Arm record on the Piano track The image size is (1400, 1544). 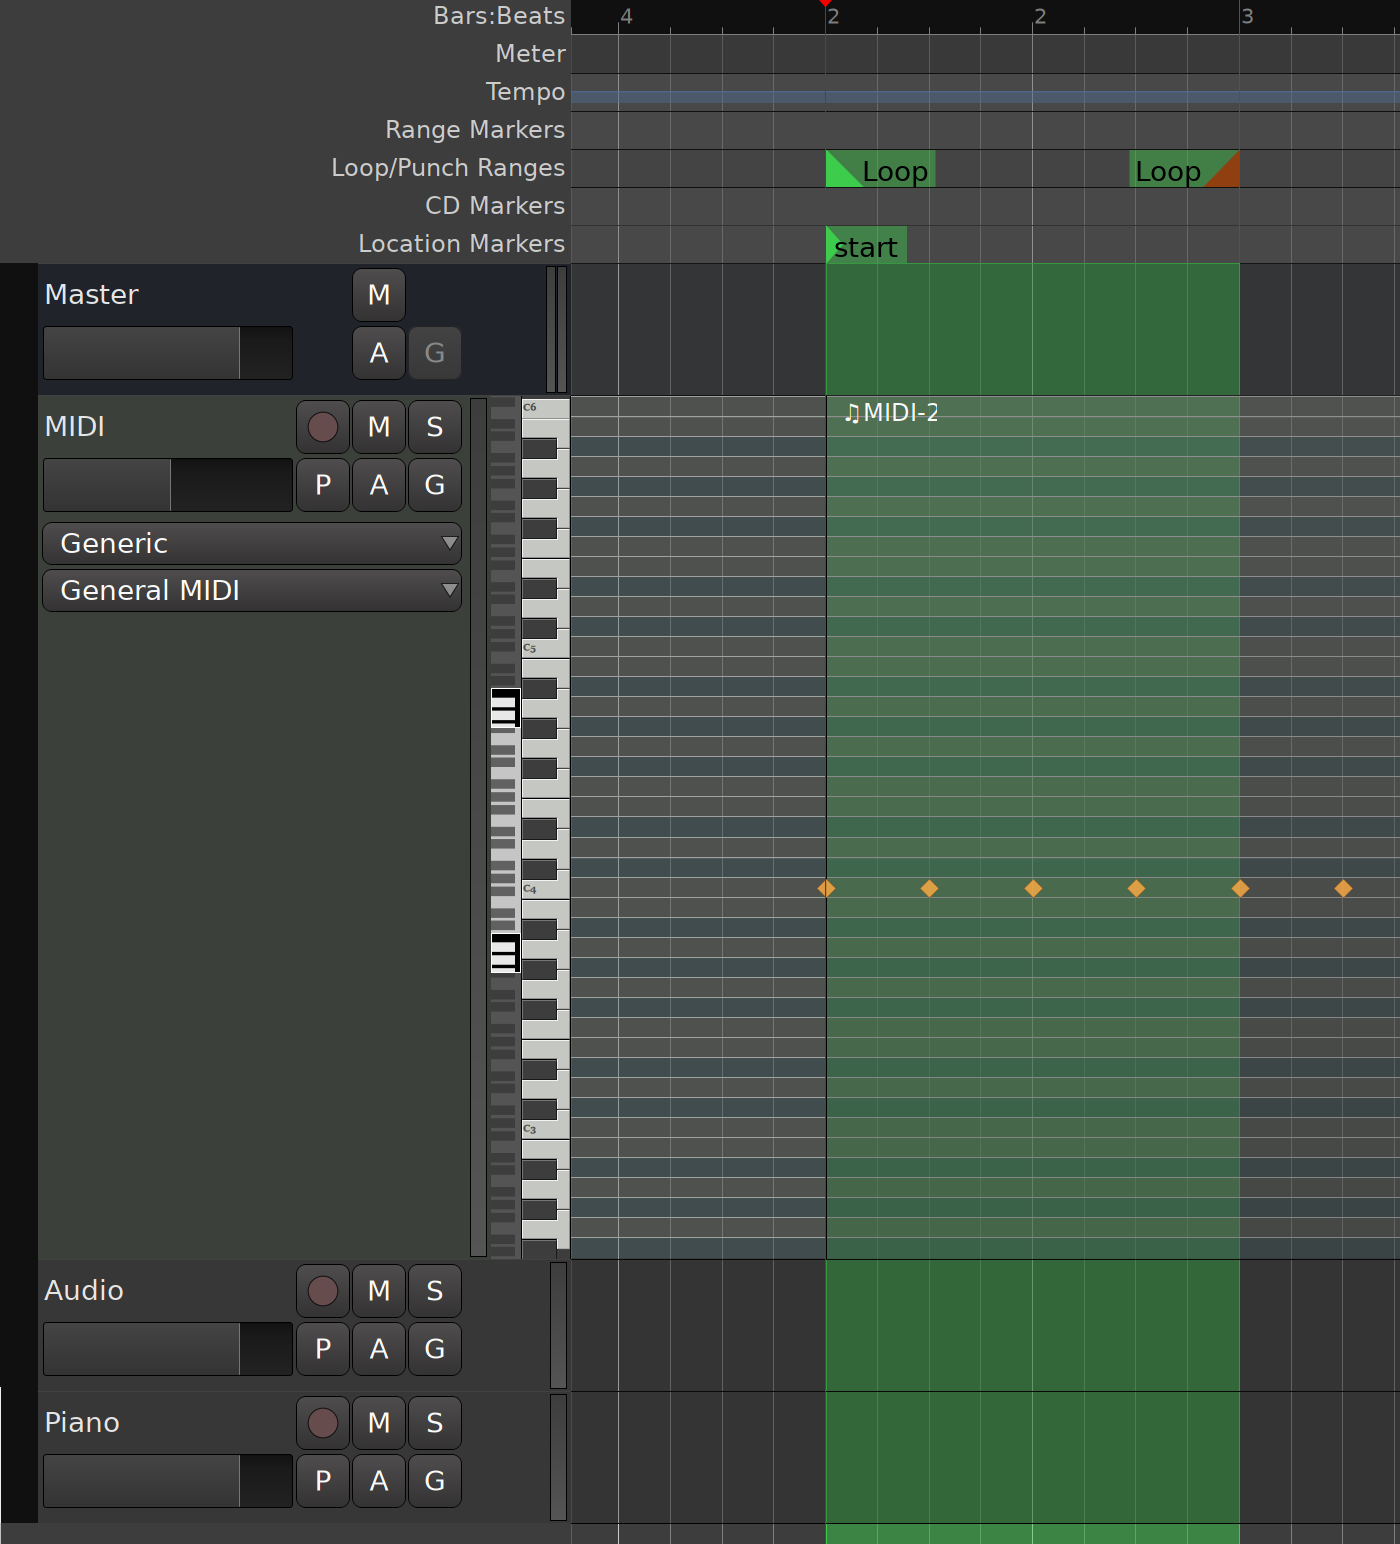click(323, 1423)
